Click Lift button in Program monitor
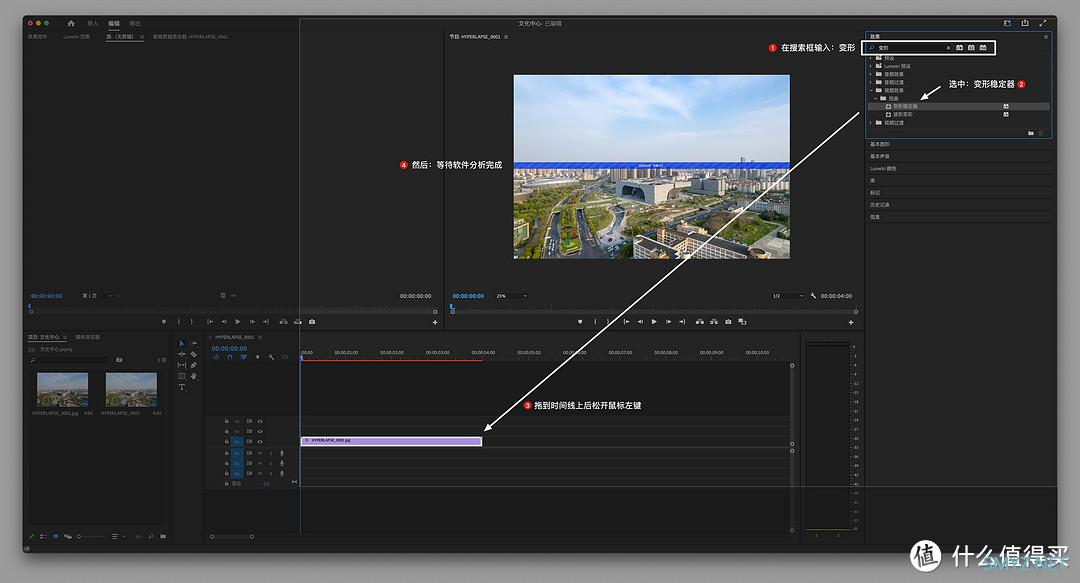The image size is (1080, 583). 700,322
